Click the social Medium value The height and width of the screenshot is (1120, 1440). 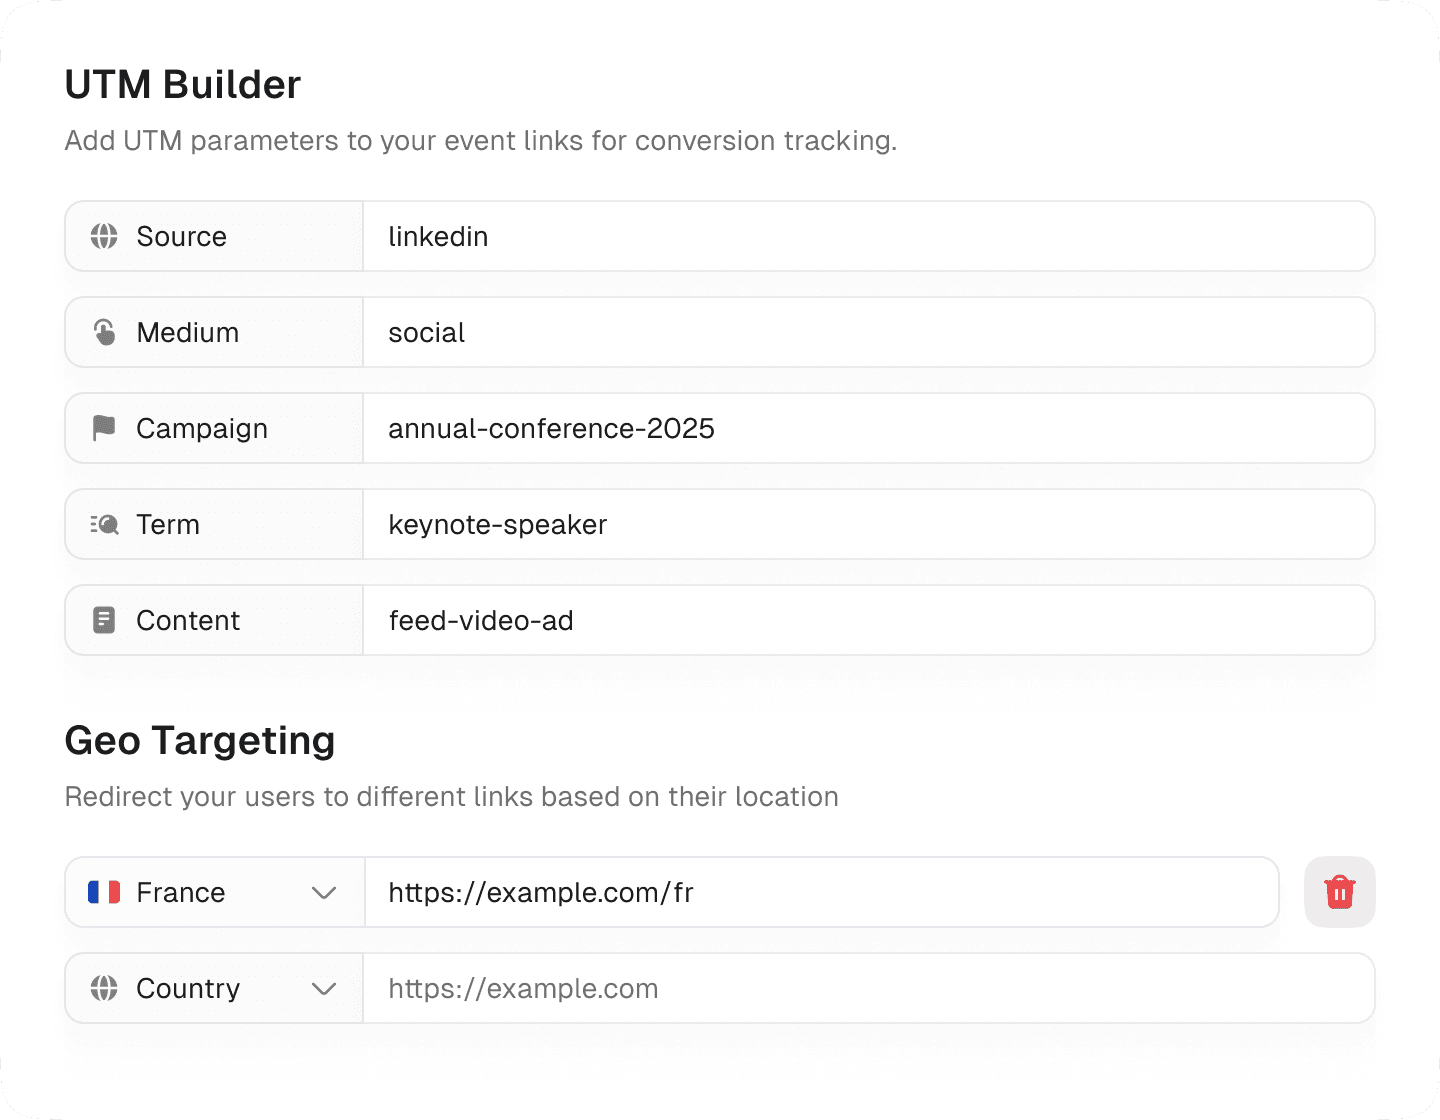pos(700,332)
